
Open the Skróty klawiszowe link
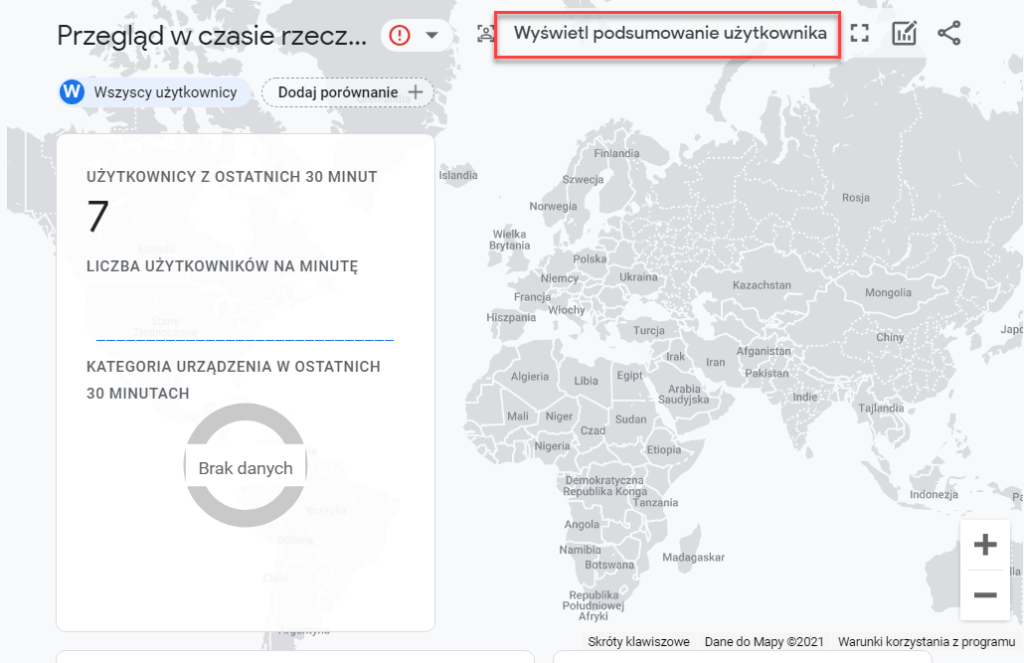point(638,641)
